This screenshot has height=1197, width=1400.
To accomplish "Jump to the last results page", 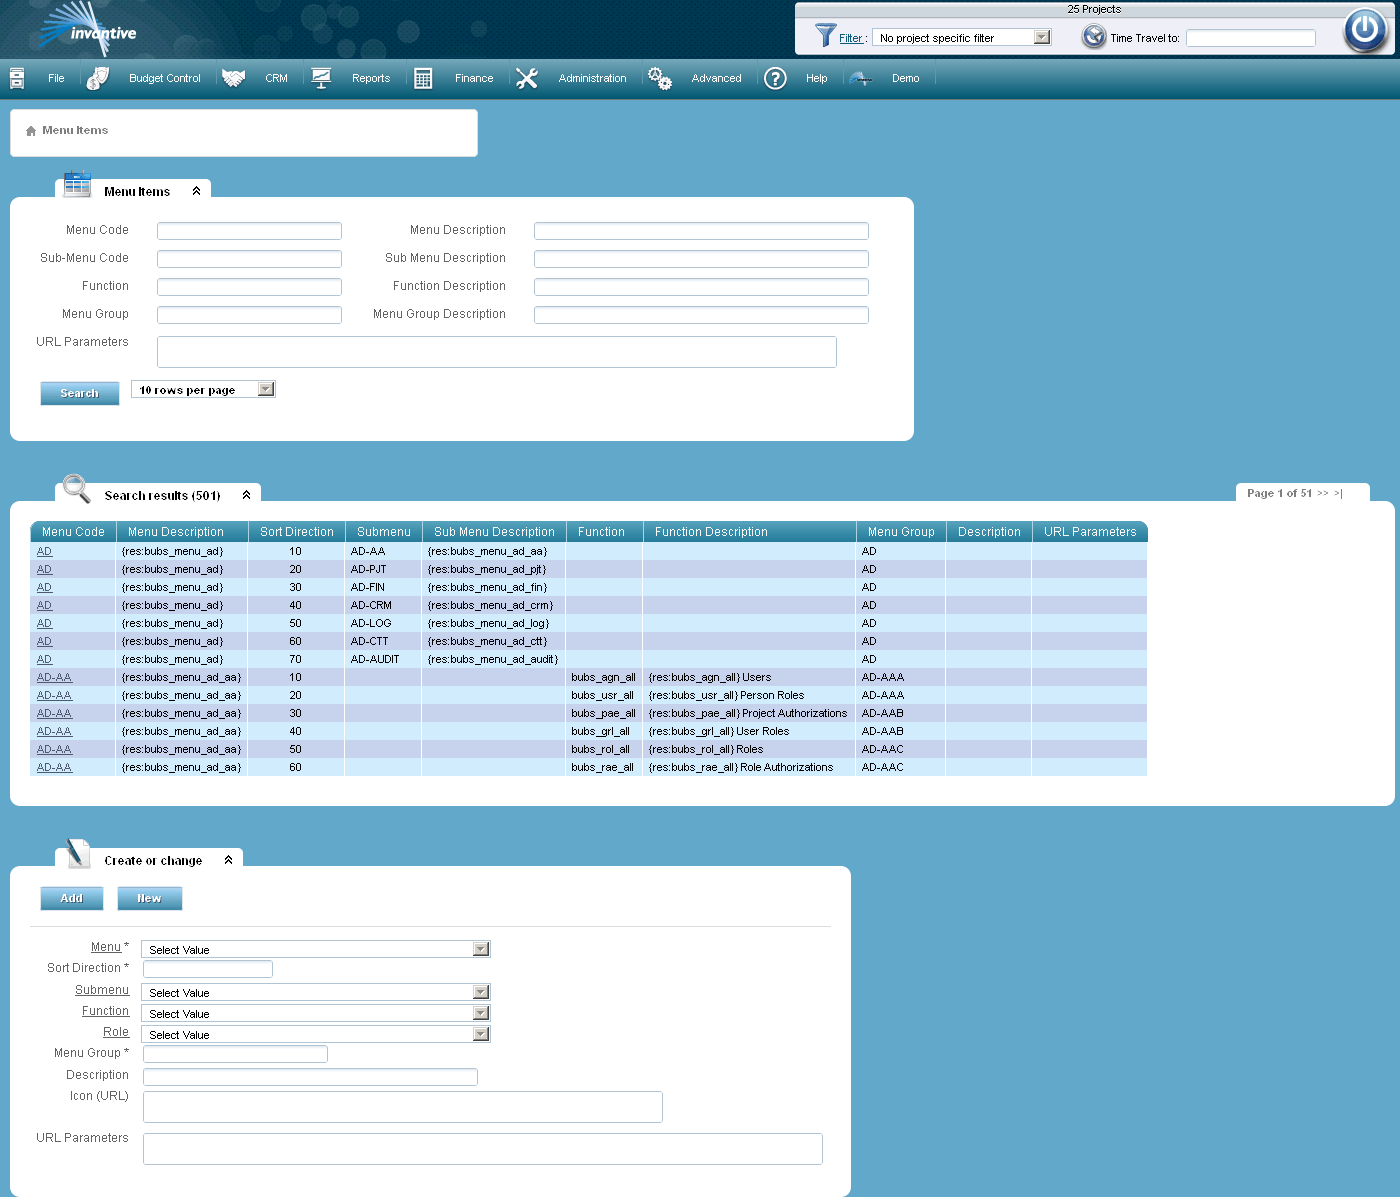I will [x=1338, y=493].
